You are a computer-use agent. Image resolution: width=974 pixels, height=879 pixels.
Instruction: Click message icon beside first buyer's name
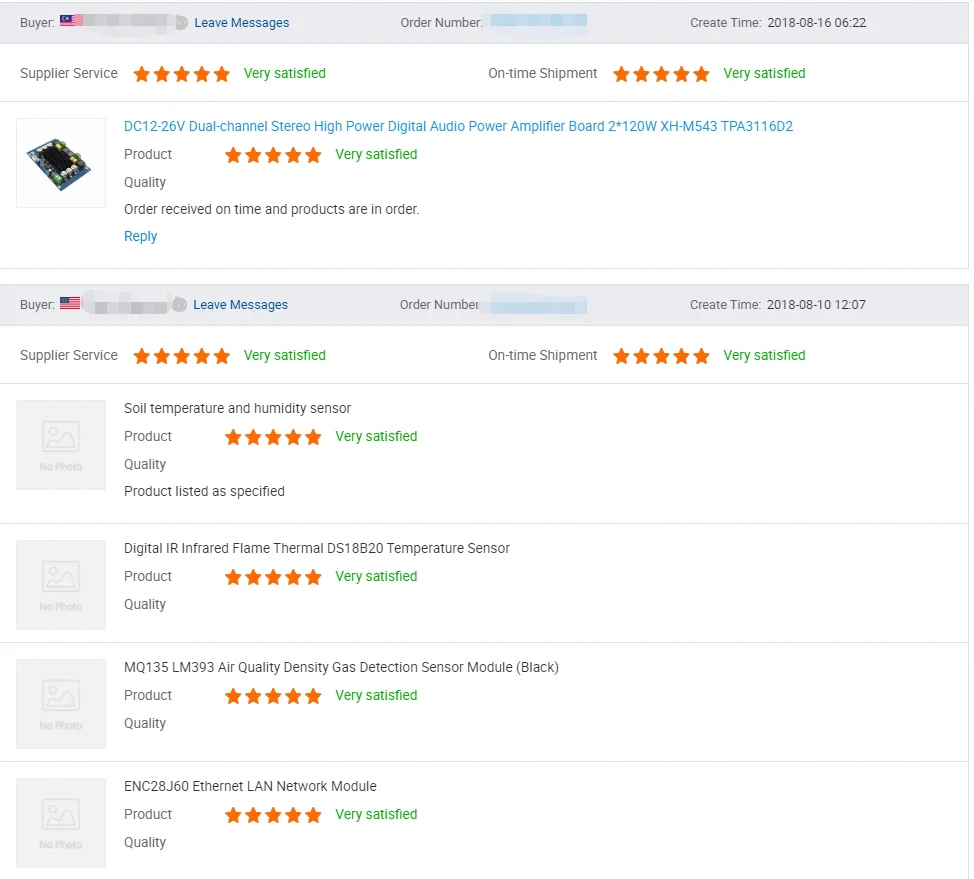coord(181,22)
